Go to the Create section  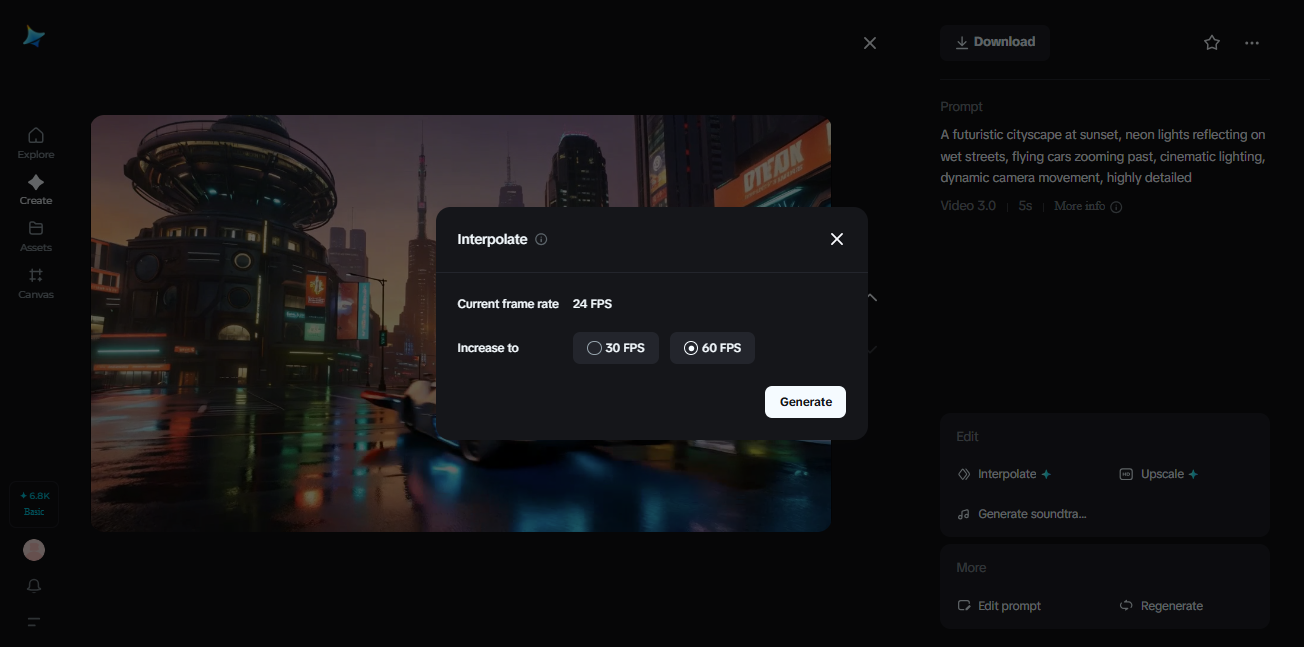point(36,190)
